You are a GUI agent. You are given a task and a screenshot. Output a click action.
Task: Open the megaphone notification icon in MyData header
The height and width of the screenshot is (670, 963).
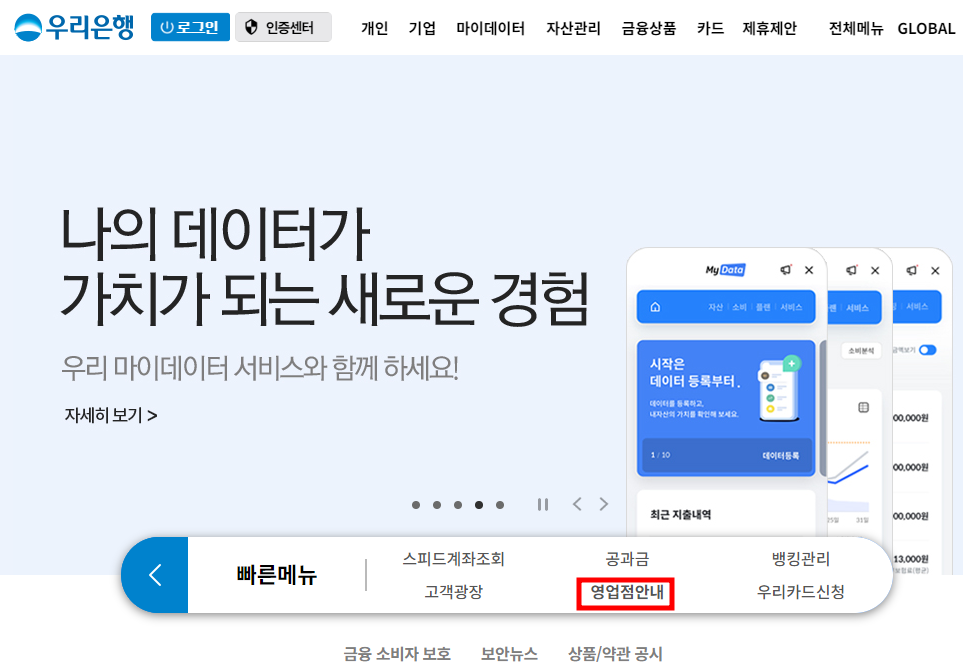(785, 270)
